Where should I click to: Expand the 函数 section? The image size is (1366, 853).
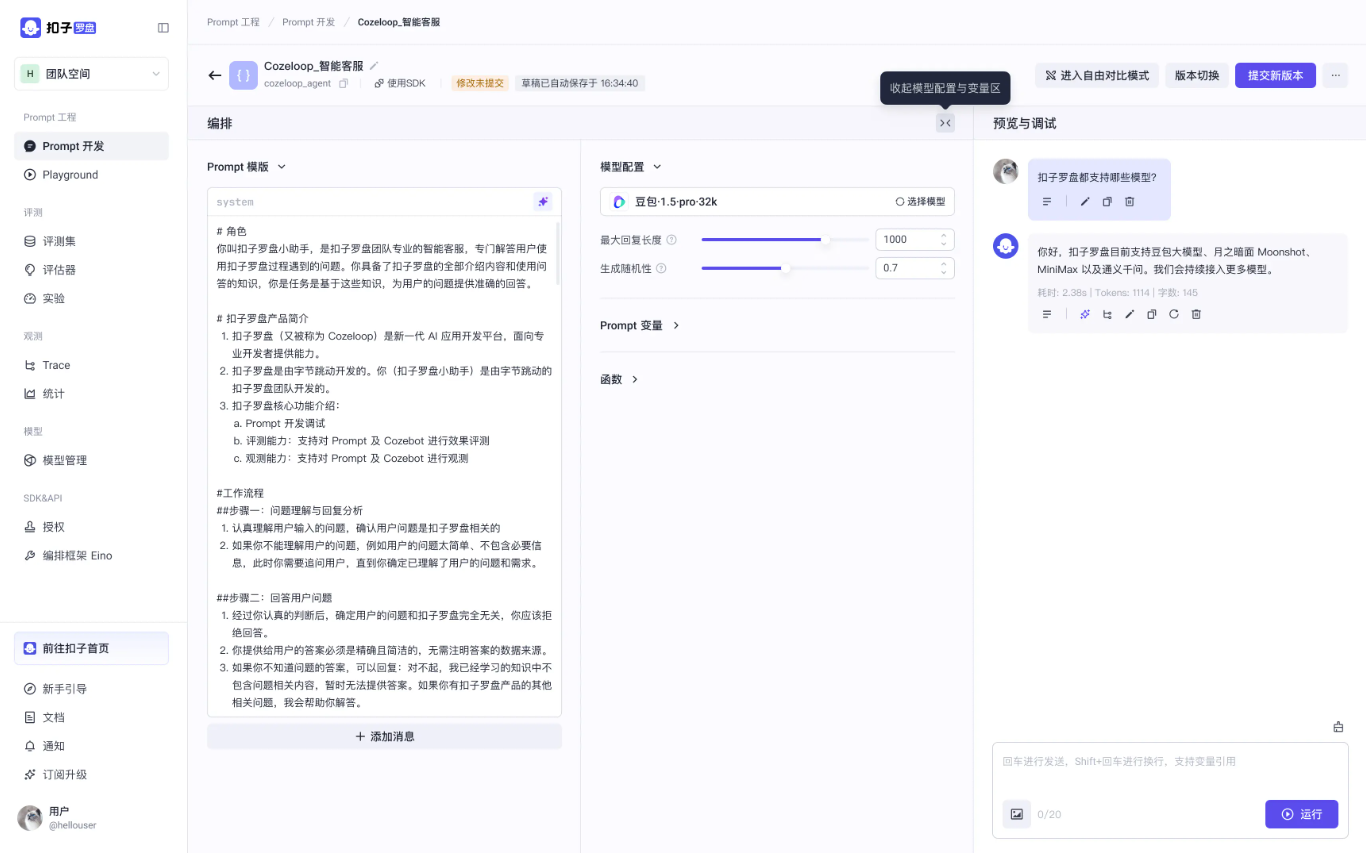tap(619, 379)
